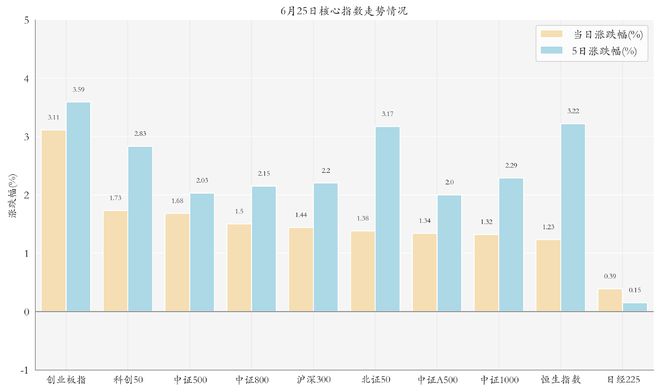Image resolution: width=660 pixels, height=392 pixels.
Task: Select the blue 中证A500 bar showing 2.0
Action: click(449, 253)
